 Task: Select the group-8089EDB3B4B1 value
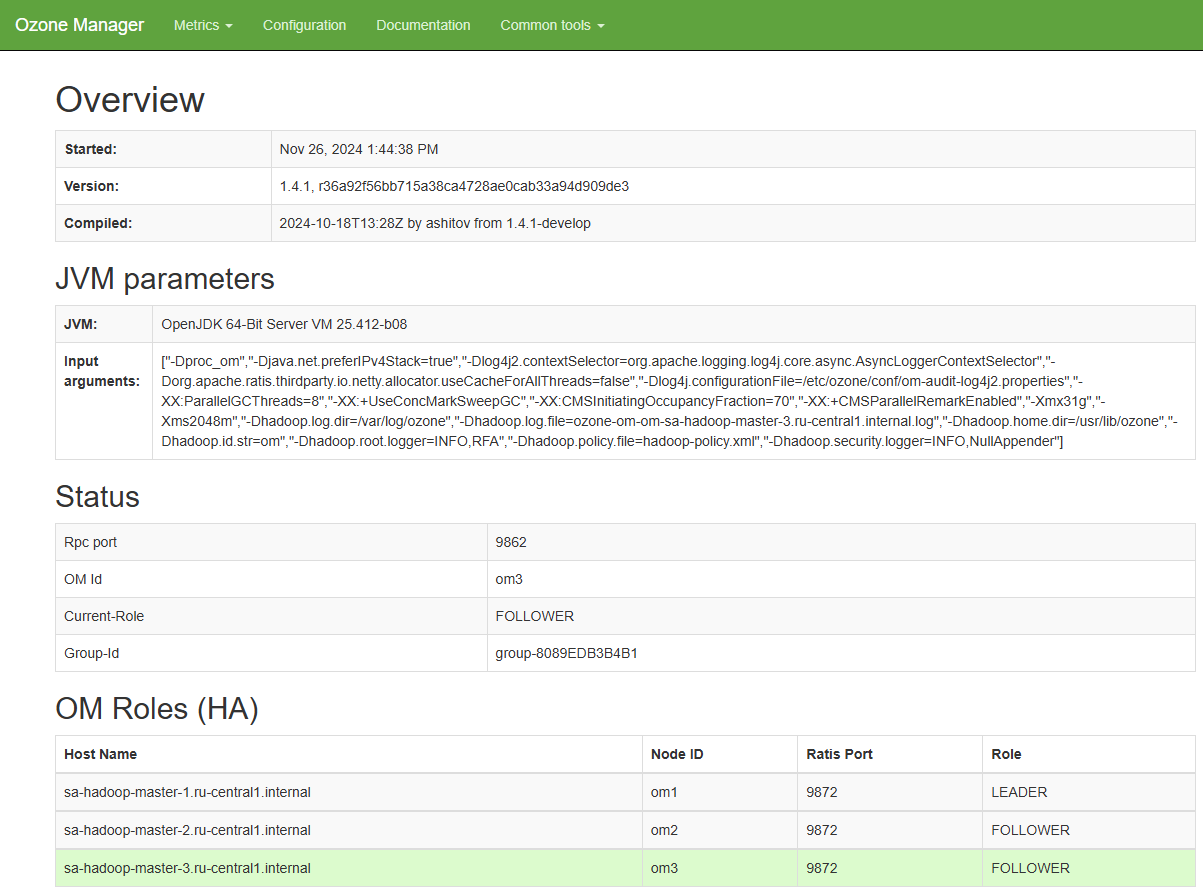567,653
